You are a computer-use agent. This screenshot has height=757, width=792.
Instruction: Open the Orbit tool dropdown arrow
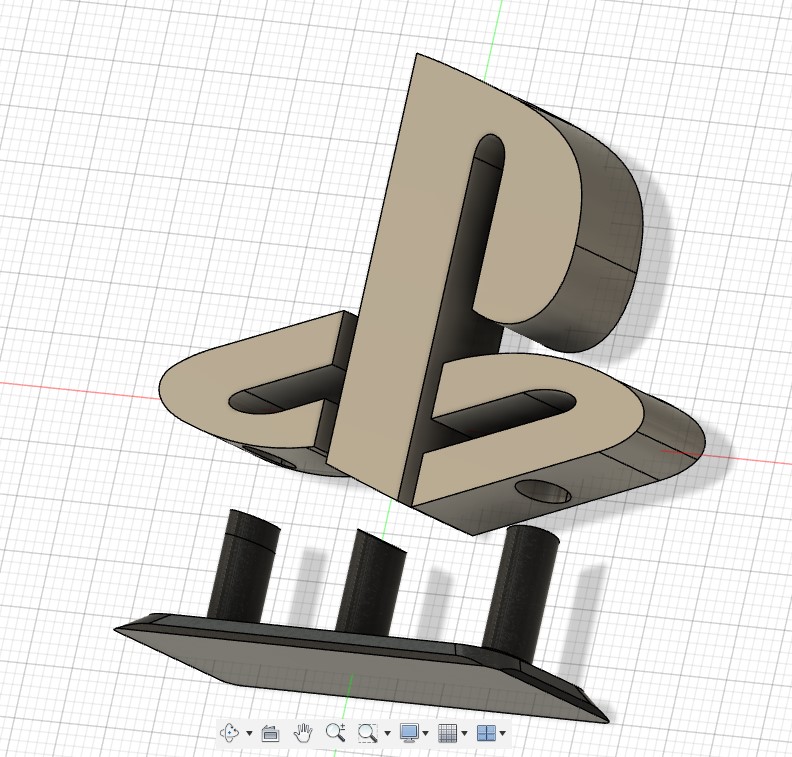click(x=249, y=733)
